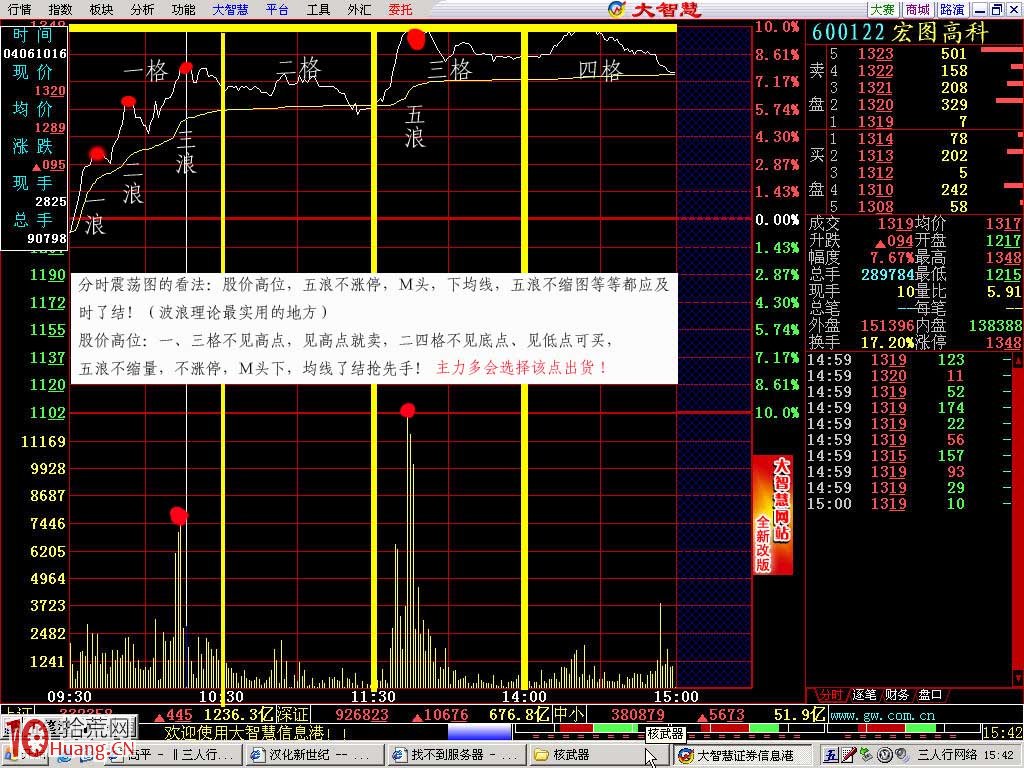Click the red dot marking 一浪 peak

click(96, 153)
